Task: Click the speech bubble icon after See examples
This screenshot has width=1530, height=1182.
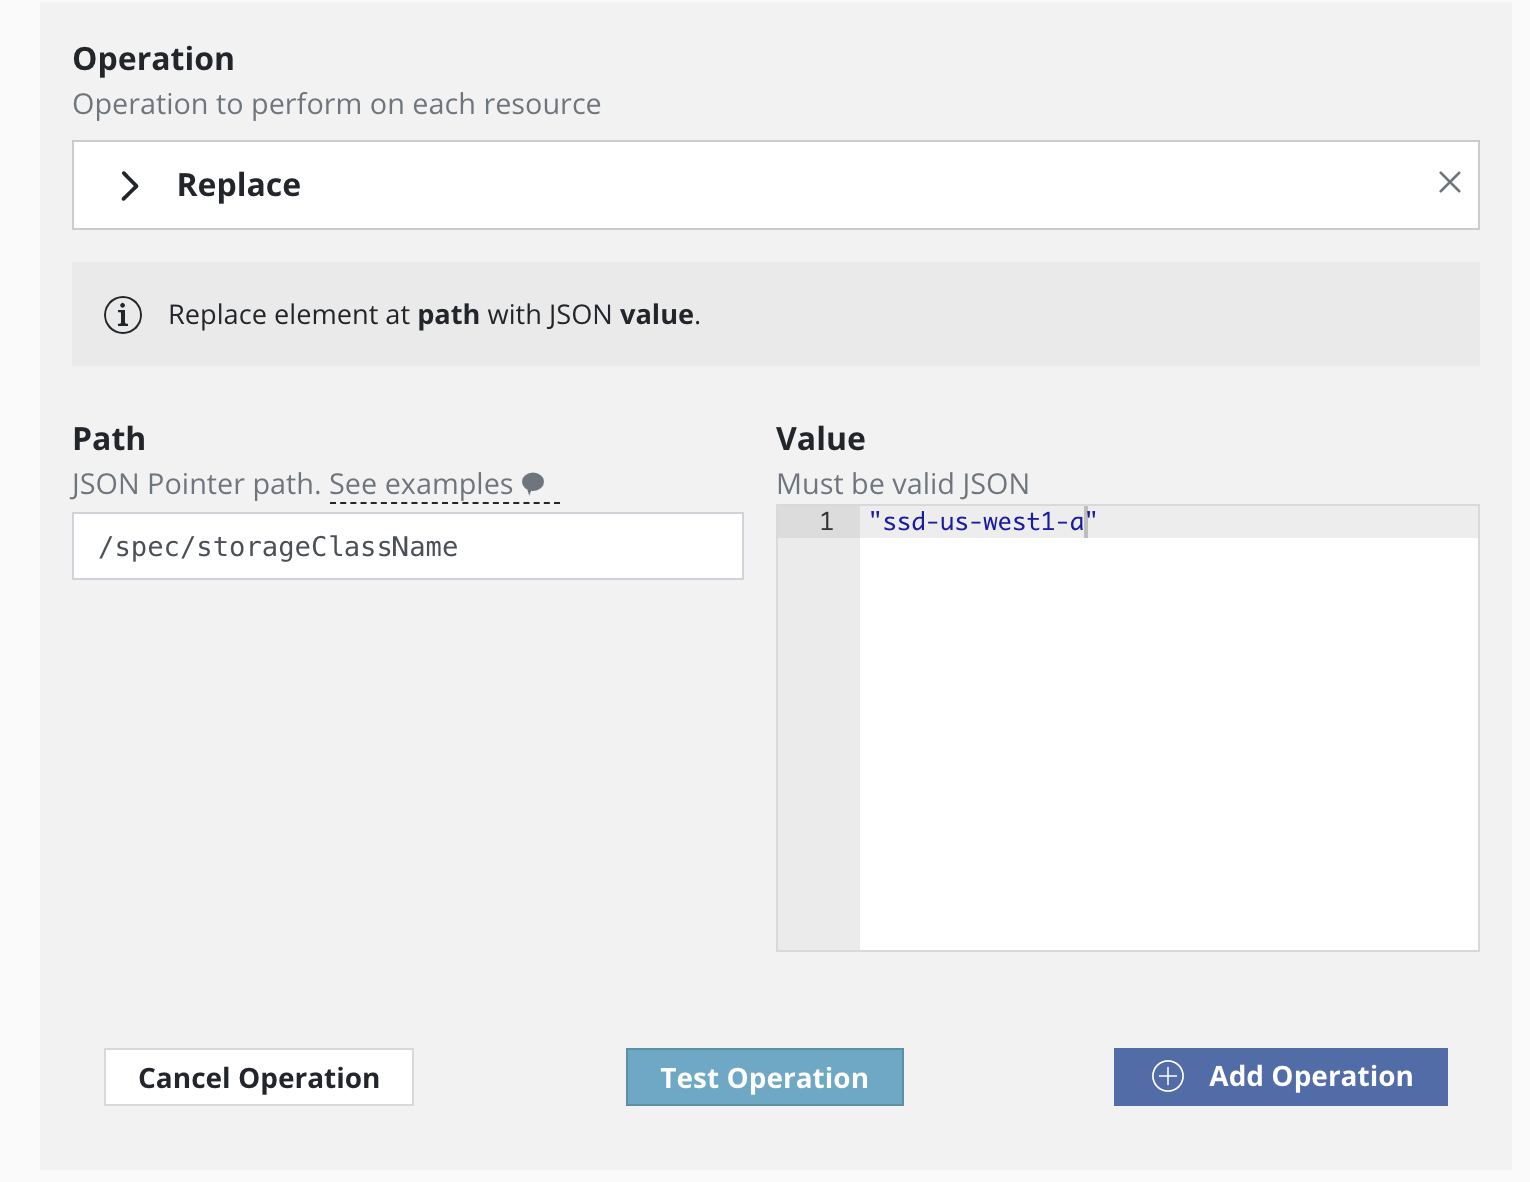Action: 534,483
